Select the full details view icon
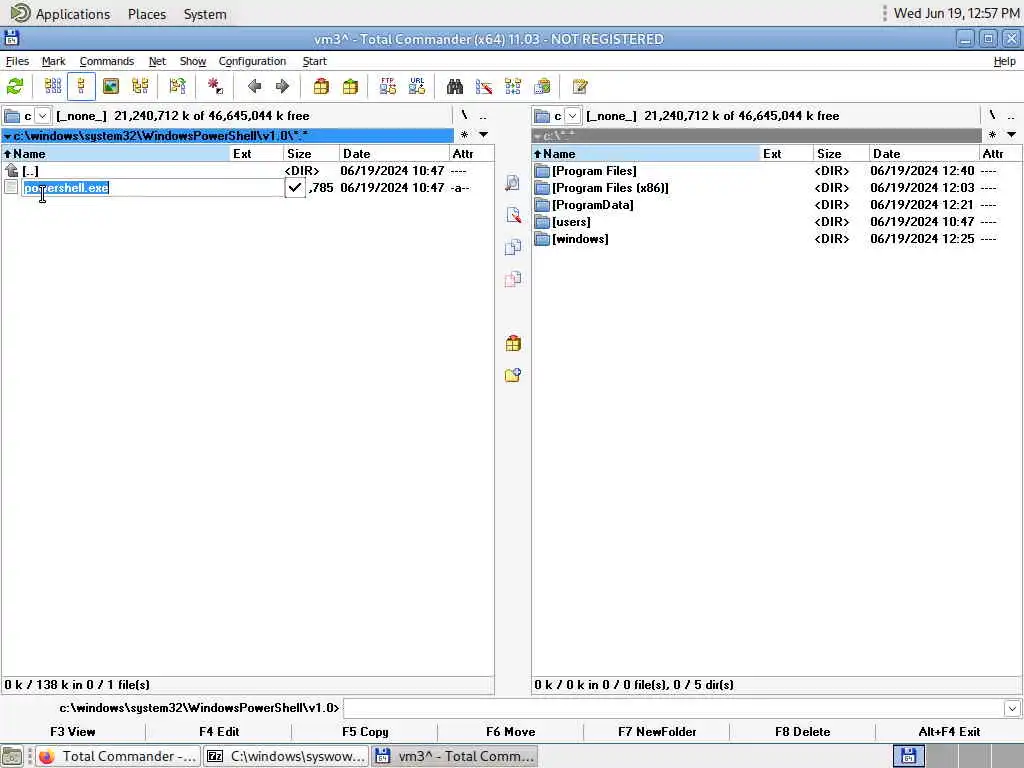Viewport: 1024px width, 768px height. (81, 86)
